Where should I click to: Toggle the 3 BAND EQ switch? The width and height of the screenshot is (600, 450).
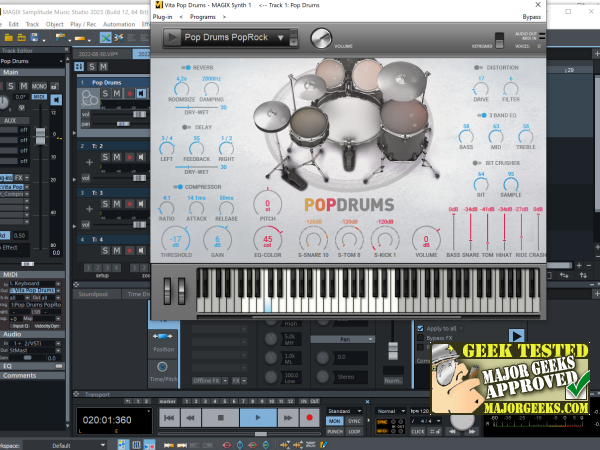pyautogui.click(x=482, y=115)
